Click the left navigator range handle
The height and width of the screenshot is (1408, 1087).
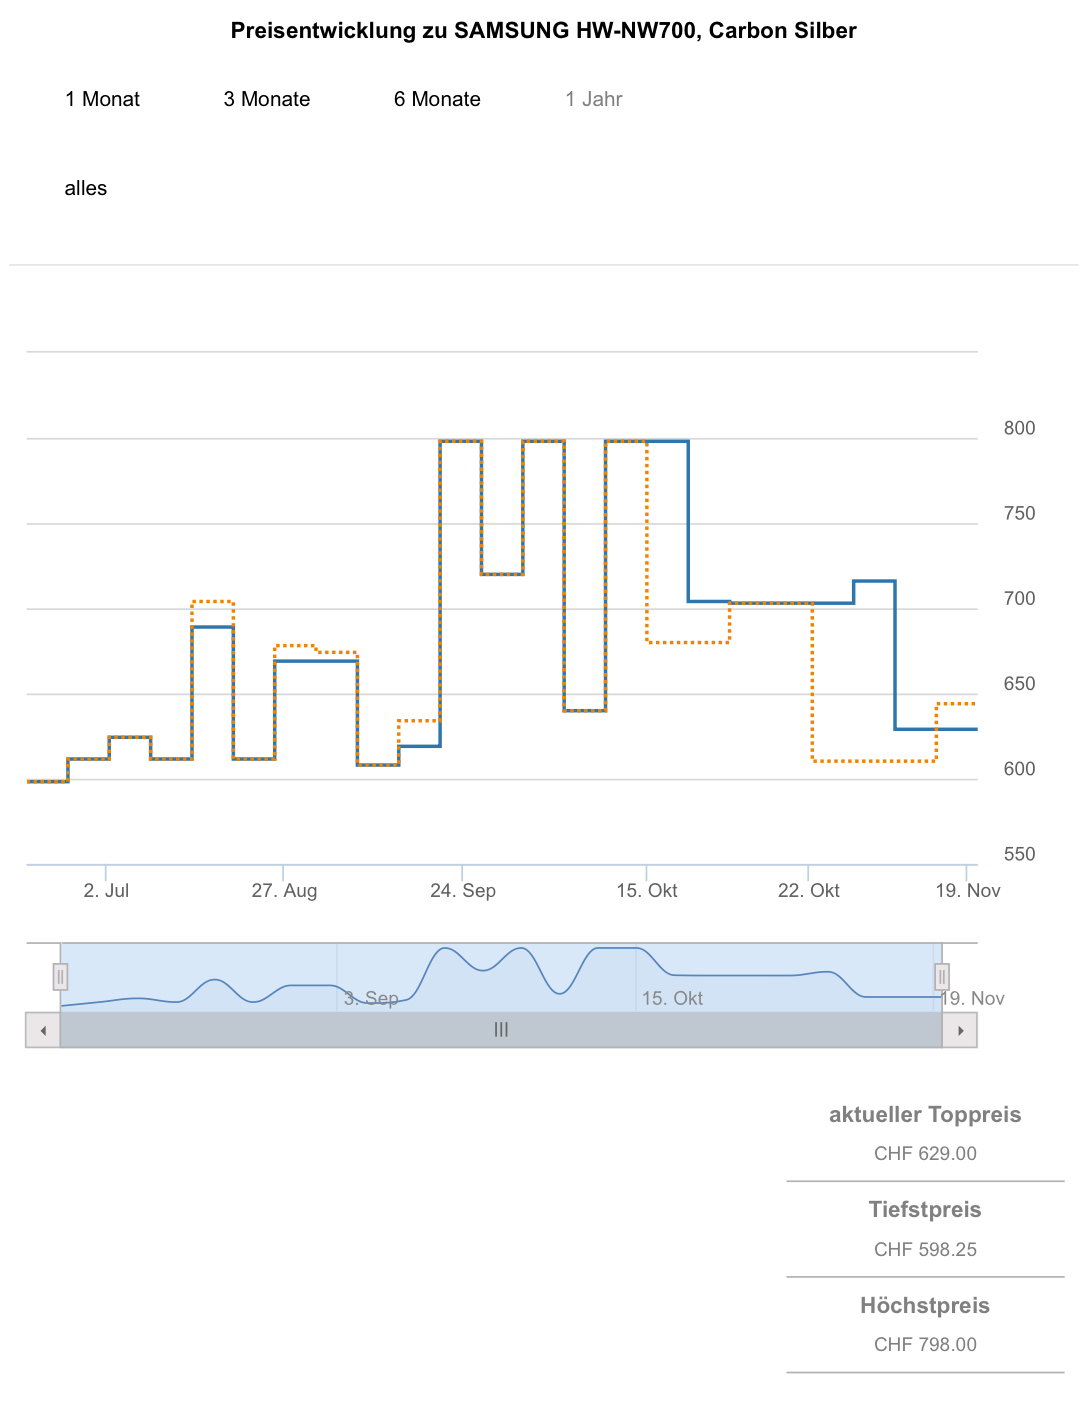pos(60,976)
